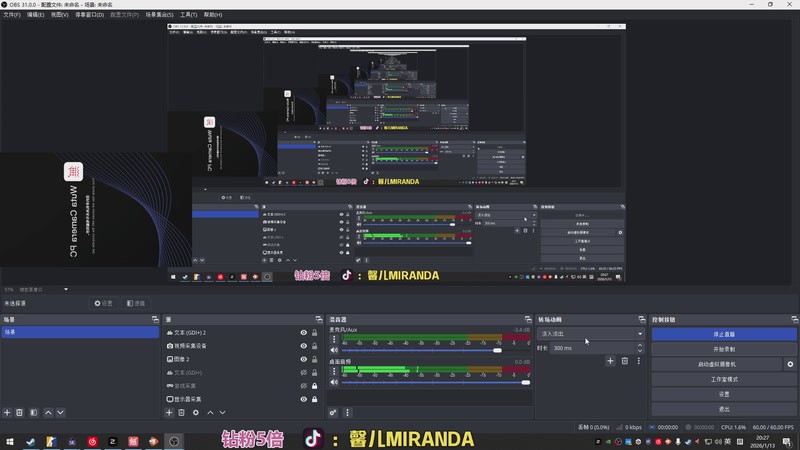Open transition properties three-dot menu
The height and width of the screenshot is (450, 800).
[638, 361]
